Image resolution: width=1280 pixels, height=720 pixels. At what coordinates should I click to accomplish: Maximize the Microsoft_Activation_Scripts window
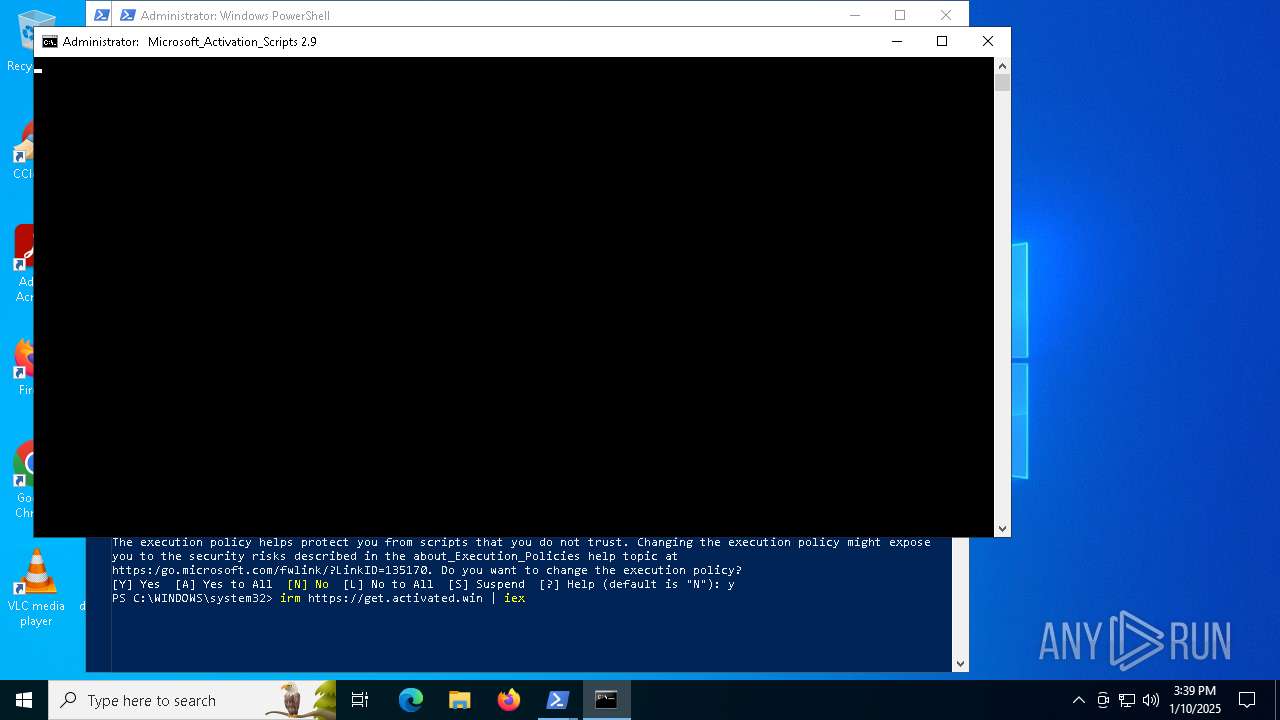coord(942,42)
